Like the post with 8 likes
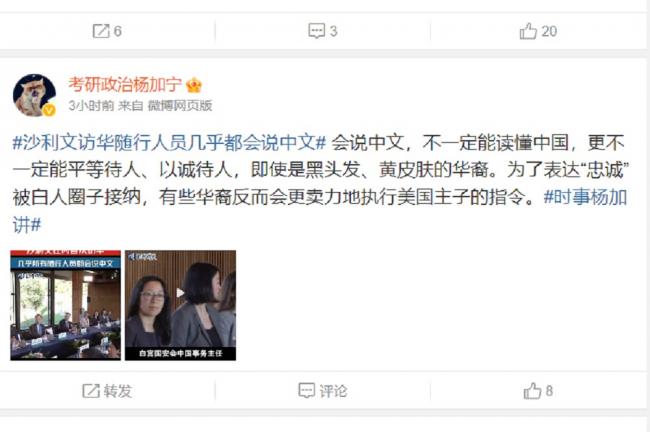This screenshot has height=432, width=650. (x=532, y=391)
